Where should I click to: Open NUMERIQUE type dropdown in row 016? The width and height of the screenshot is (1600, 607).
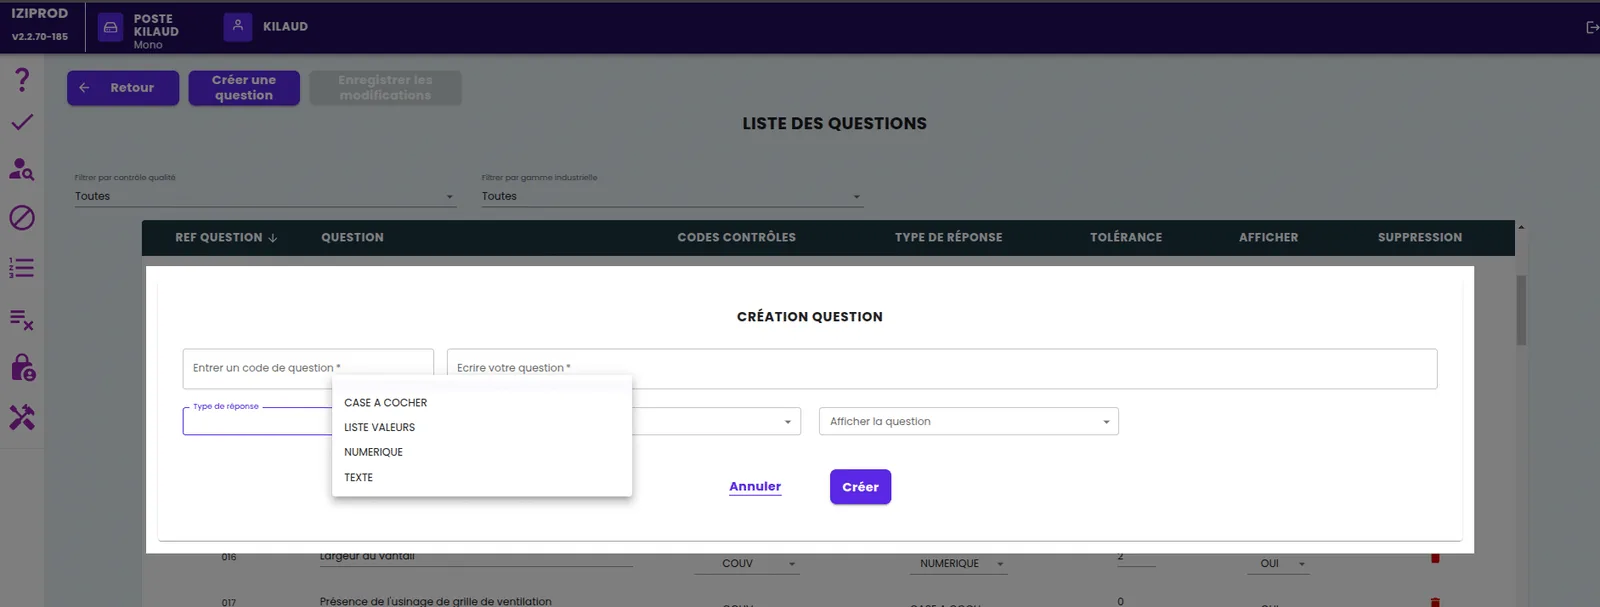[x=958, y=564]
